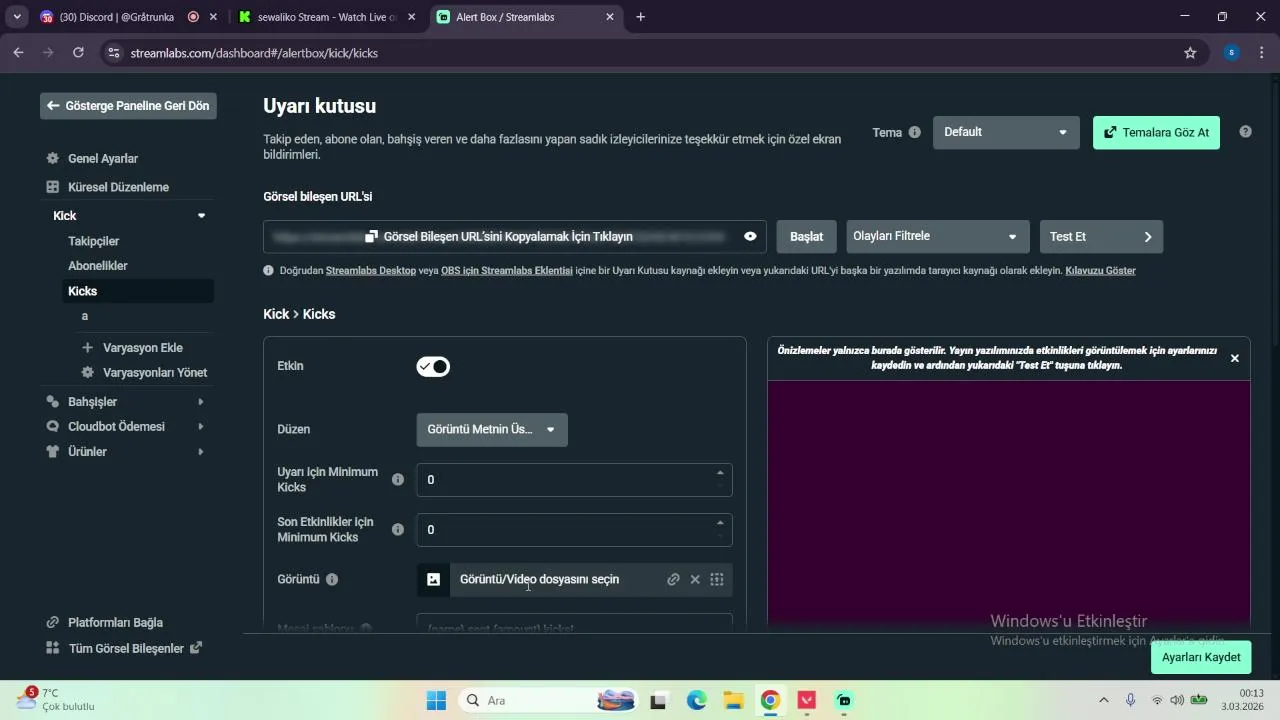Click the plus icon beside Varyasyon Ekle
This screenshot has width=1280, height=720.
[87, 348]
